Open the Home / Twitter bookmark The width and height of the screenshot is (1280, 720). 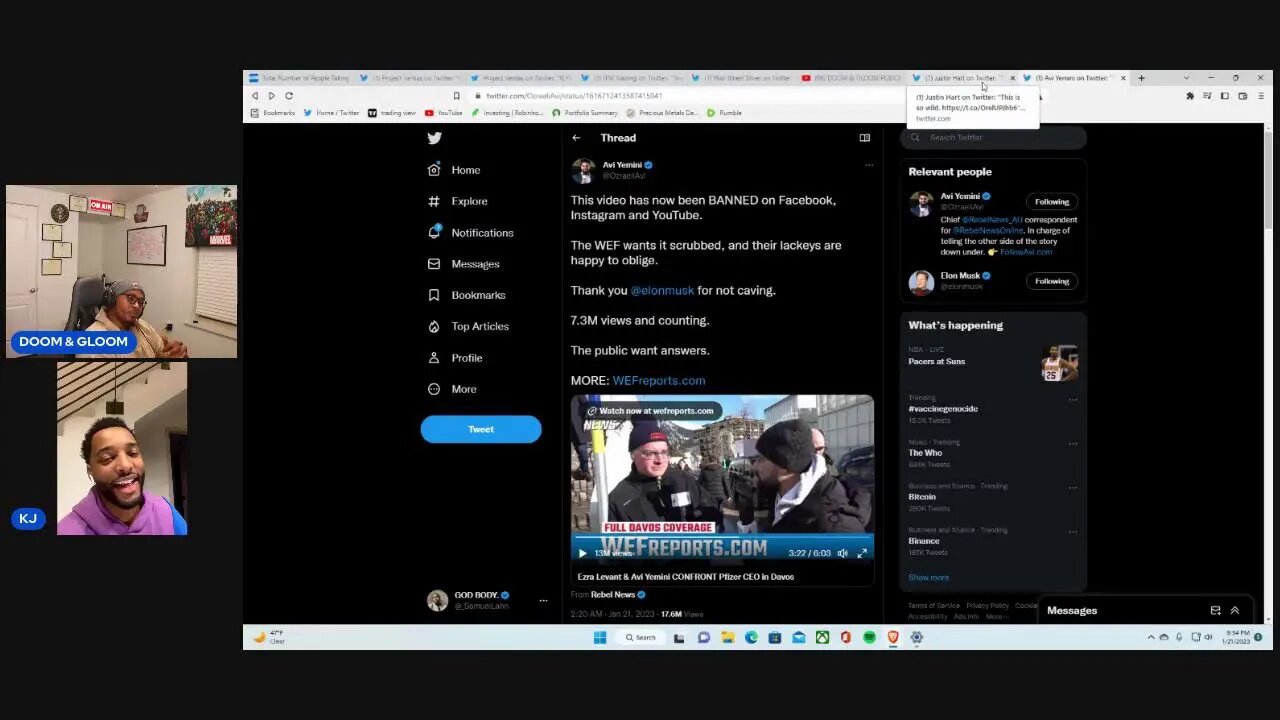[x=331, y=113]
